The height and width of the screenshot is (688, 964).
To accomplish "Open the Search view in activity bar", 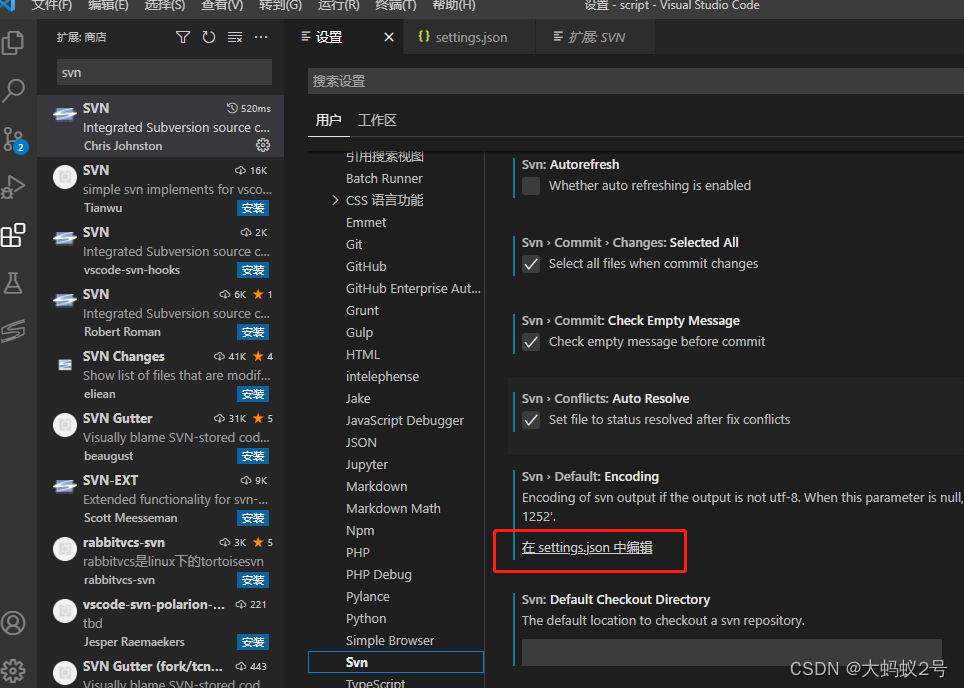I will [x=13, y=90].
